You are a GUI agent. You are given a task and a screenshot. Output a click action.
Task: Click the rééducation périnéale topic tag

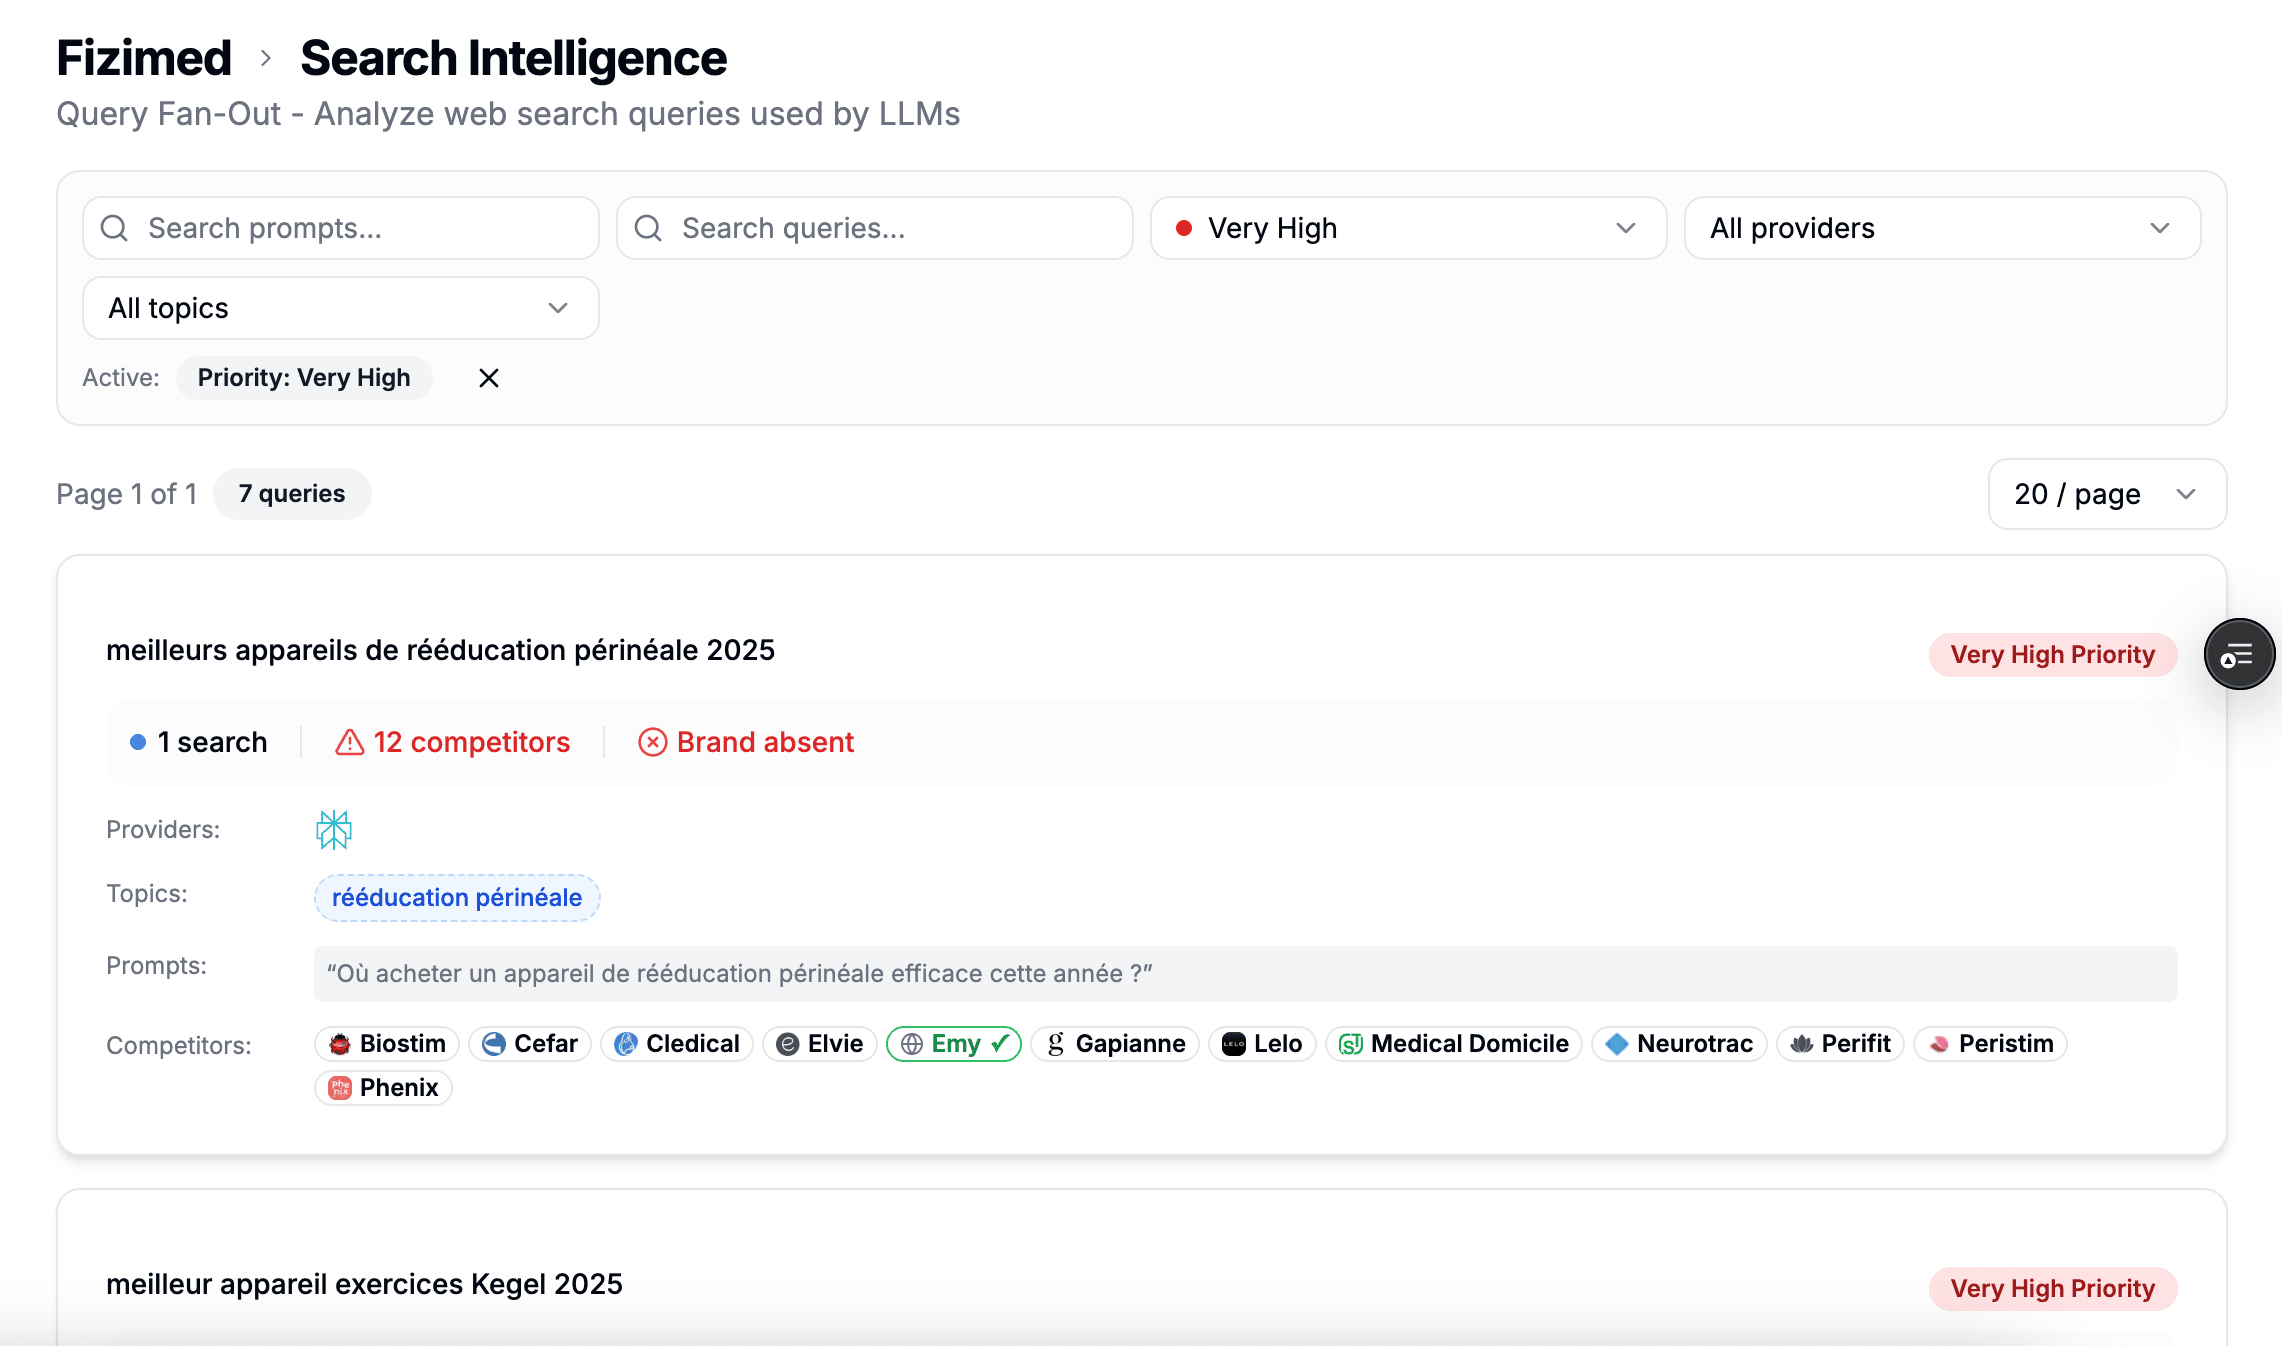pyautogui.click(x=457, y=898)
